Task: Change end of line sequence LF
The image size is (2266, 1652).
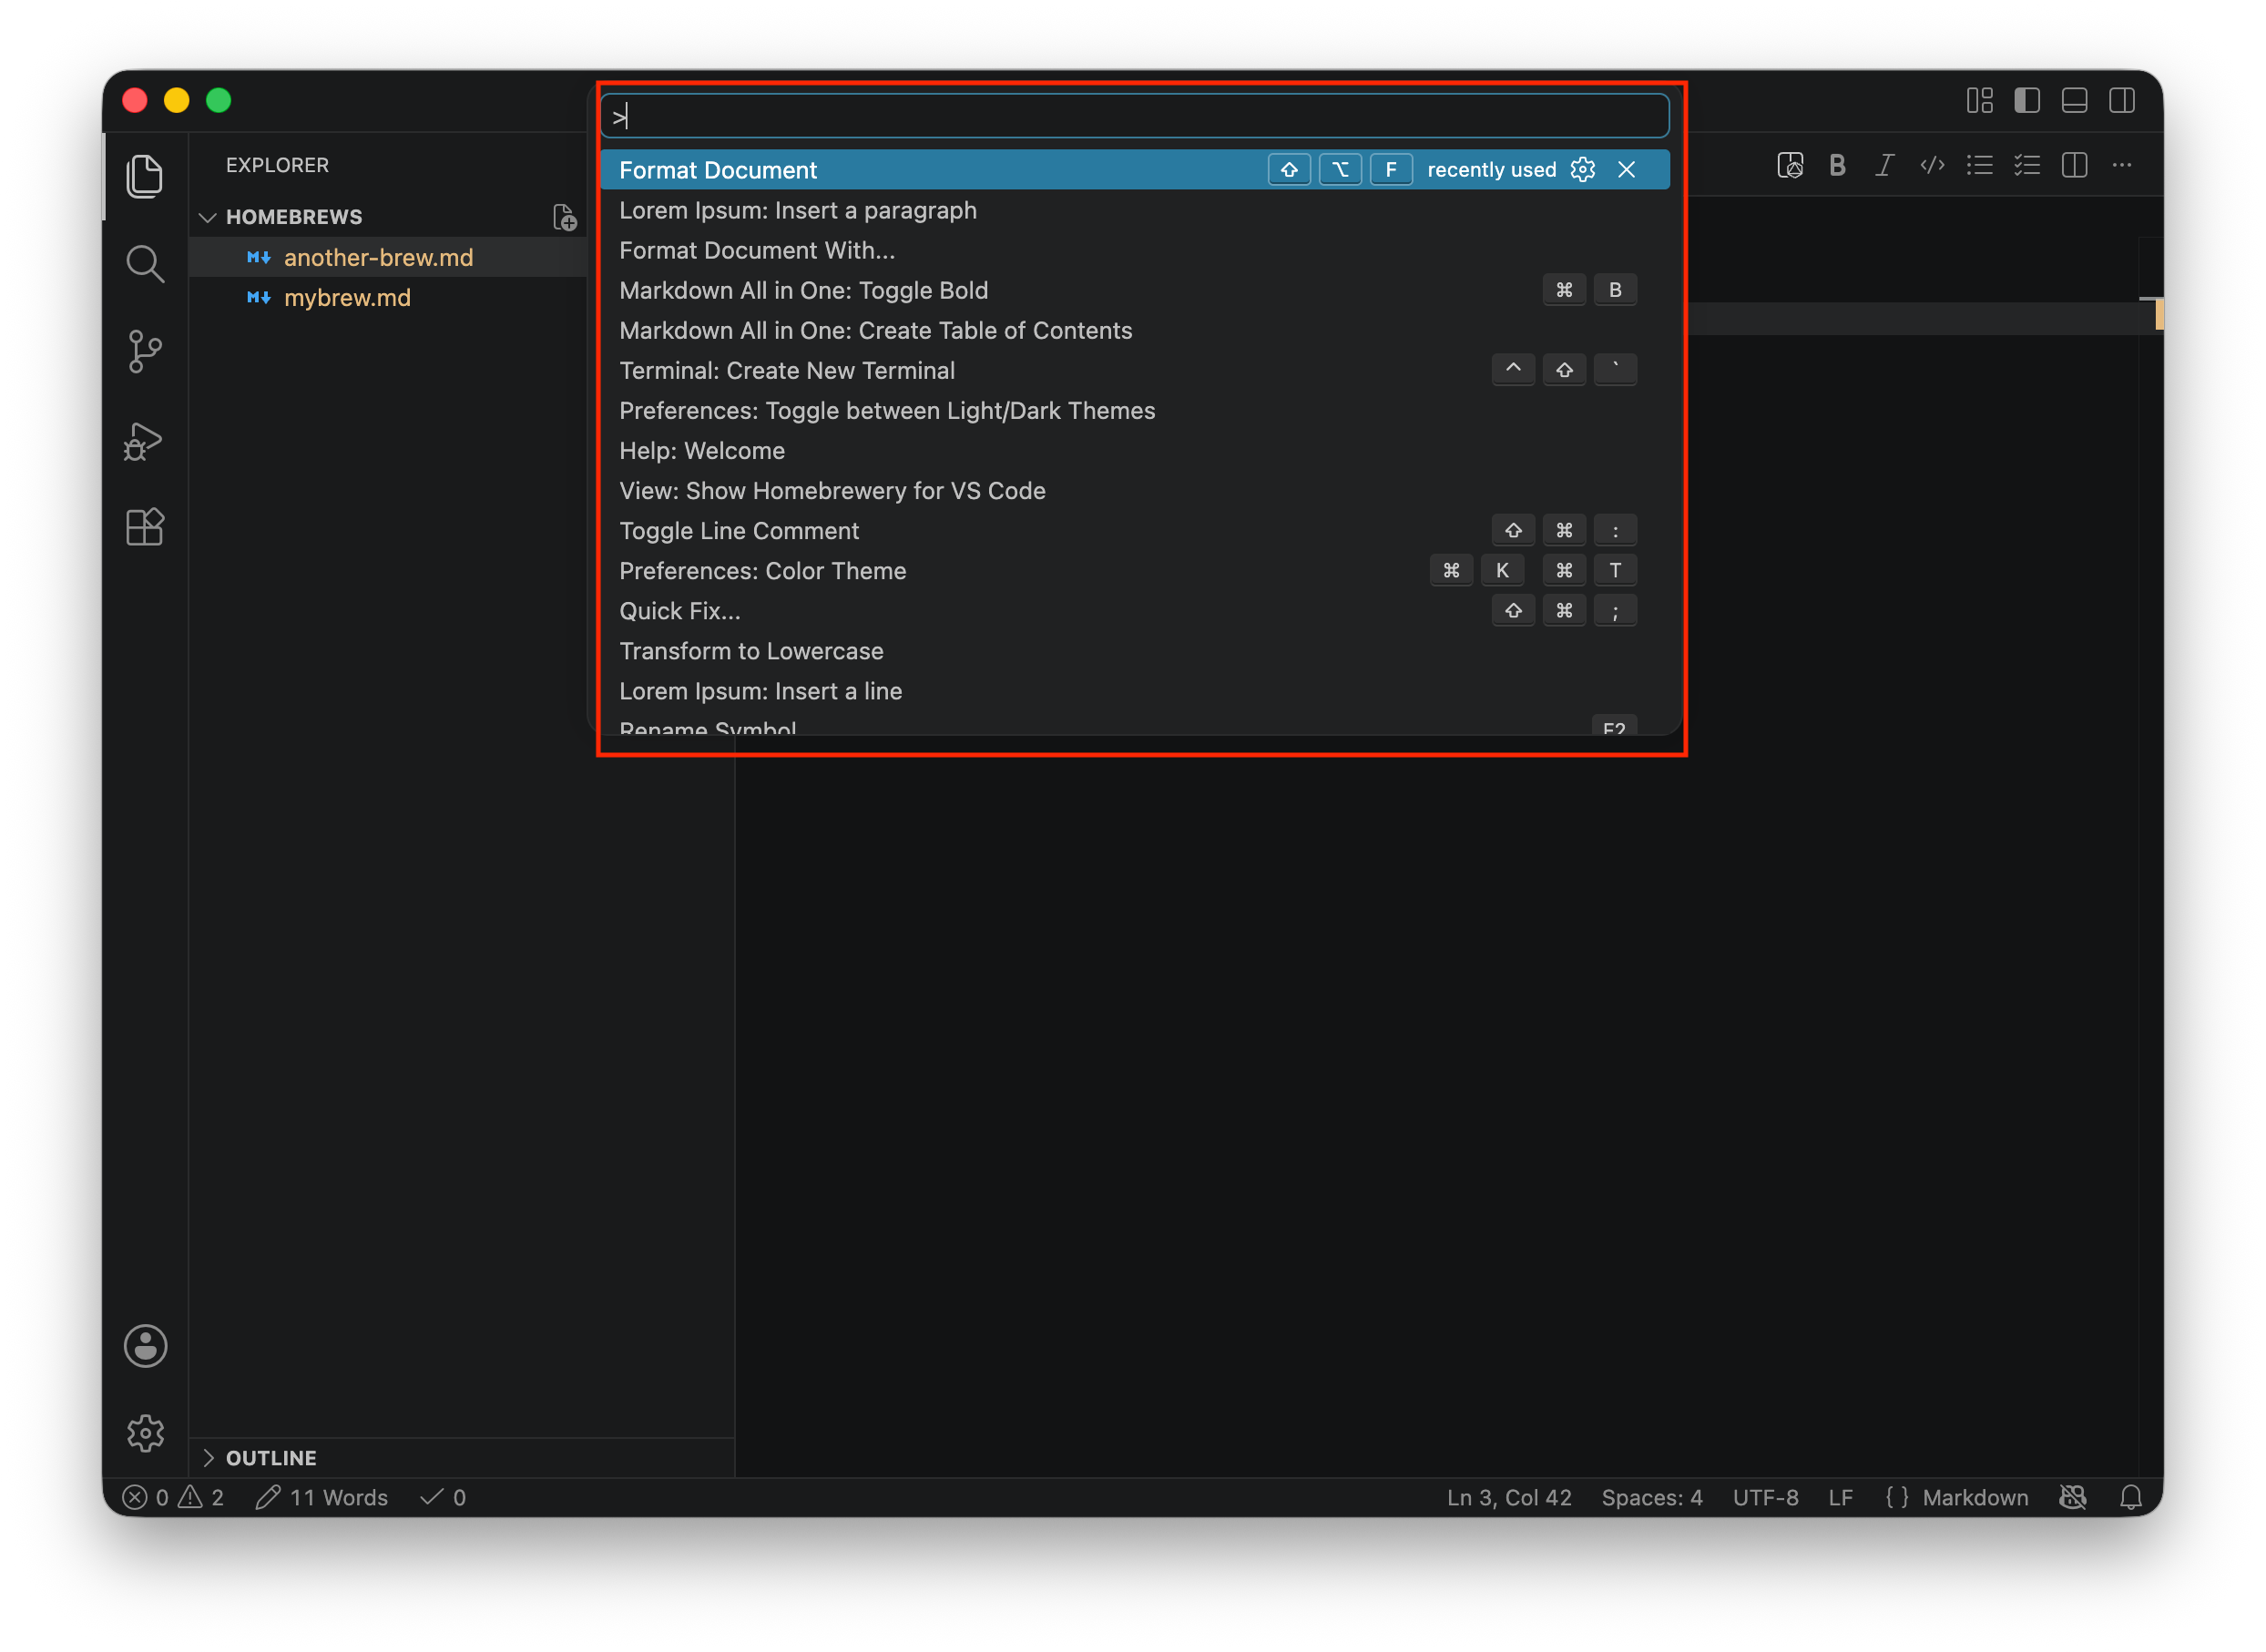Action: (x=1840, y=1497)
